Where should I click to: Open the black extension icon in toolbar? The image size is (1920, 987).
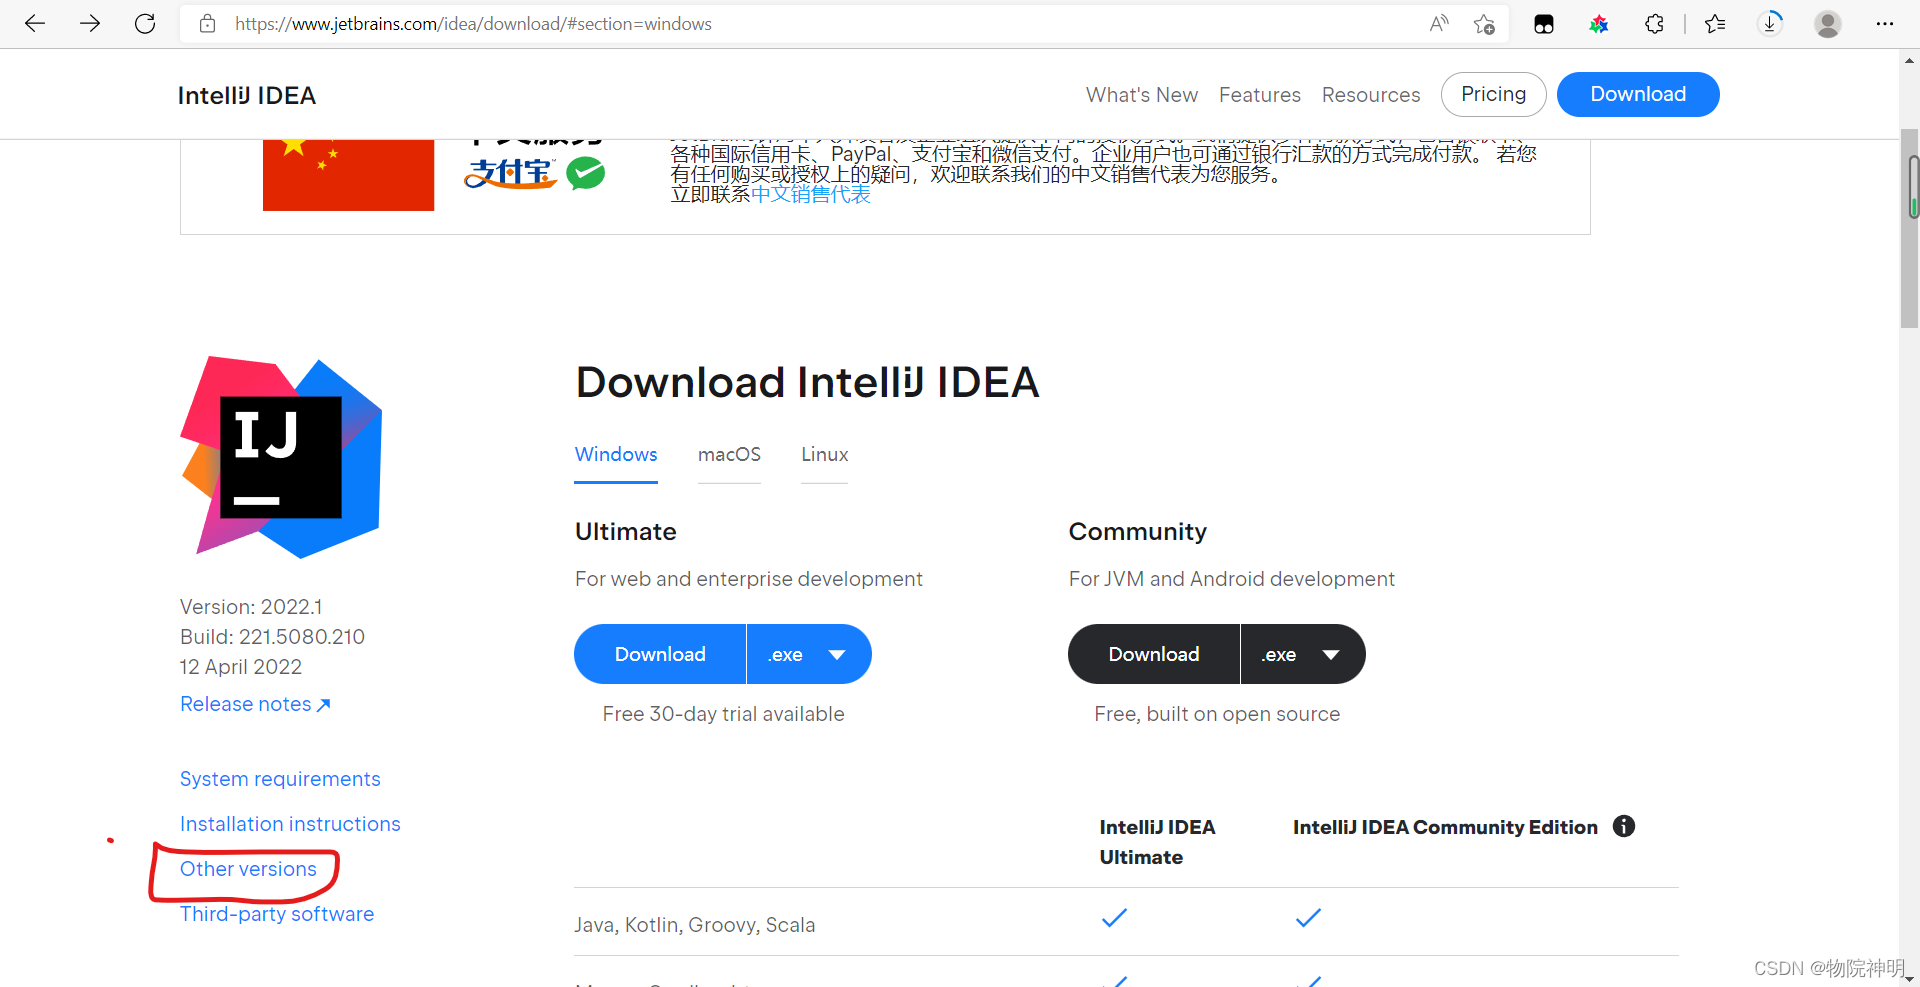click(x=1544, y=24)
